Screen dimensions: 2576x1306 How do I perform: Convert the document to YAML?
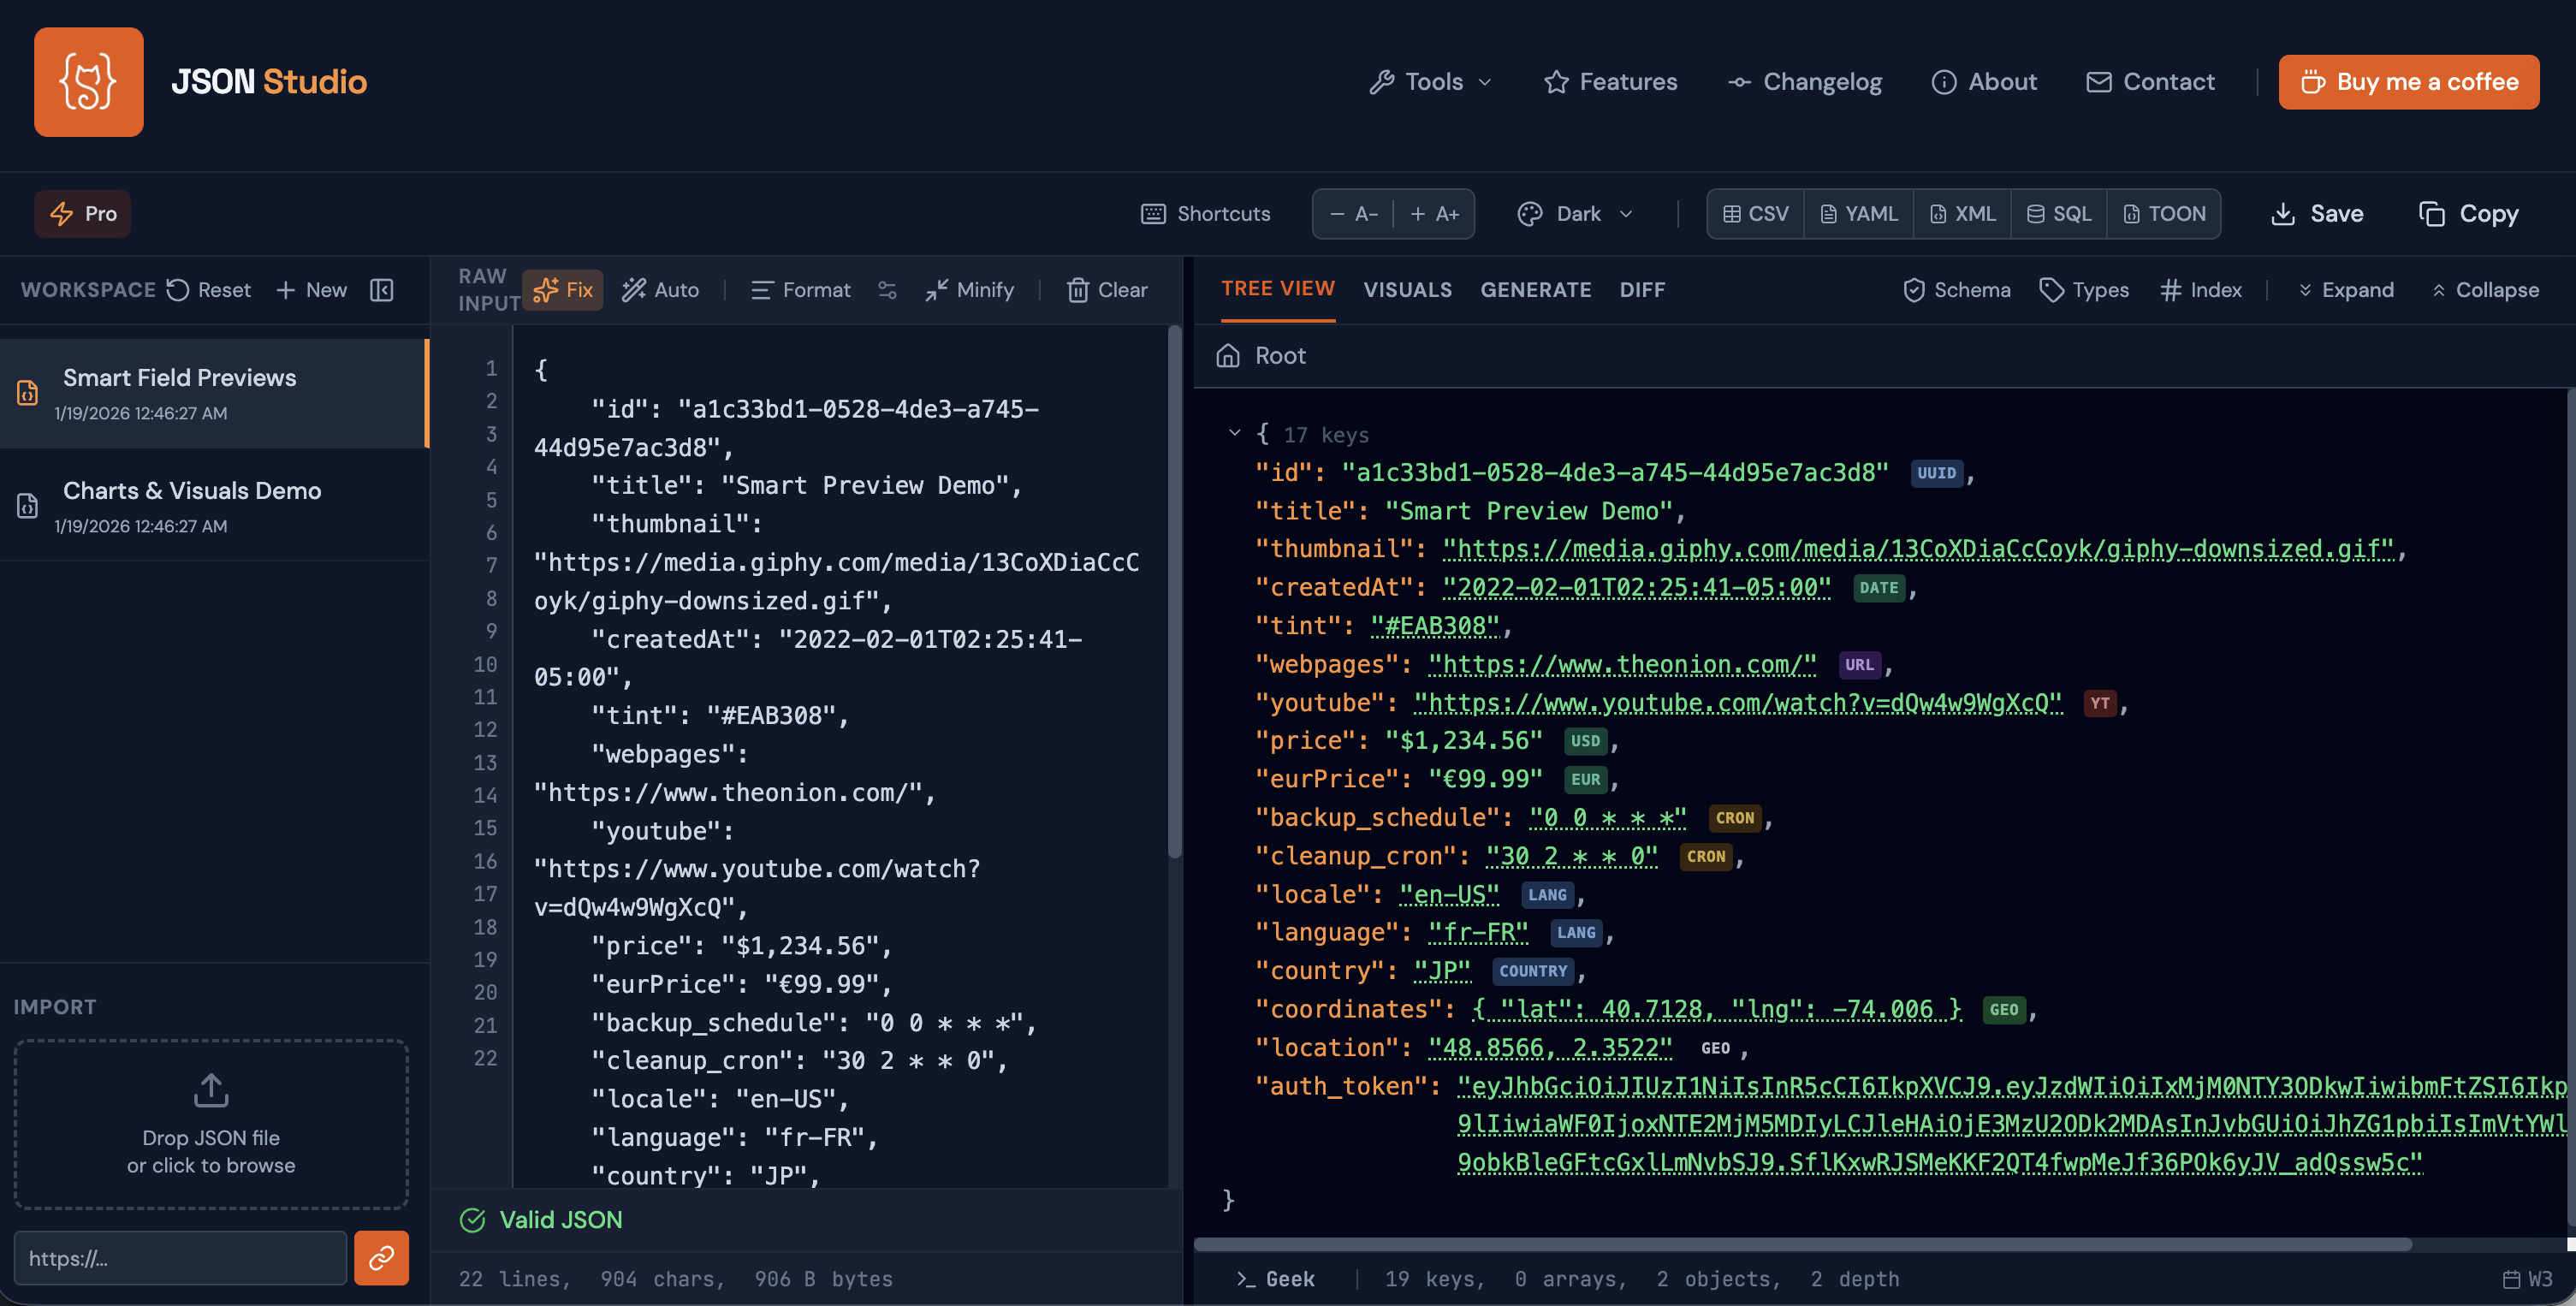tap(1858, 213)
